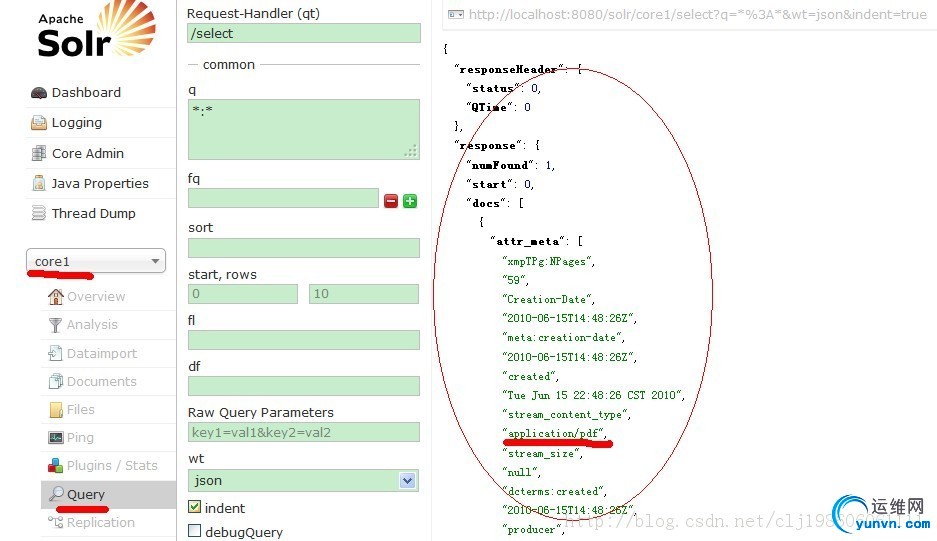
Task: Click "stream_content_type" text in response
Action: [x=565, y=414]
